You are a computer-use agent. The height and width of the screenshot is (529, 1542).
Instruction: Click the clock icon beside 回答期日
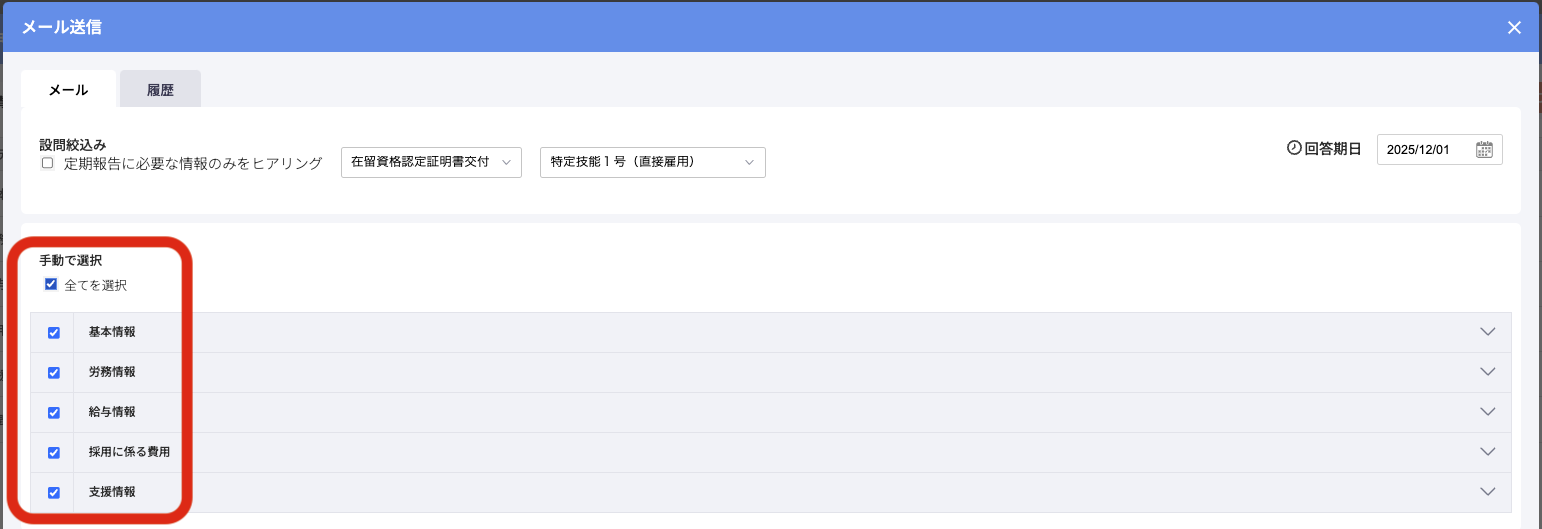pos(1294,148)
